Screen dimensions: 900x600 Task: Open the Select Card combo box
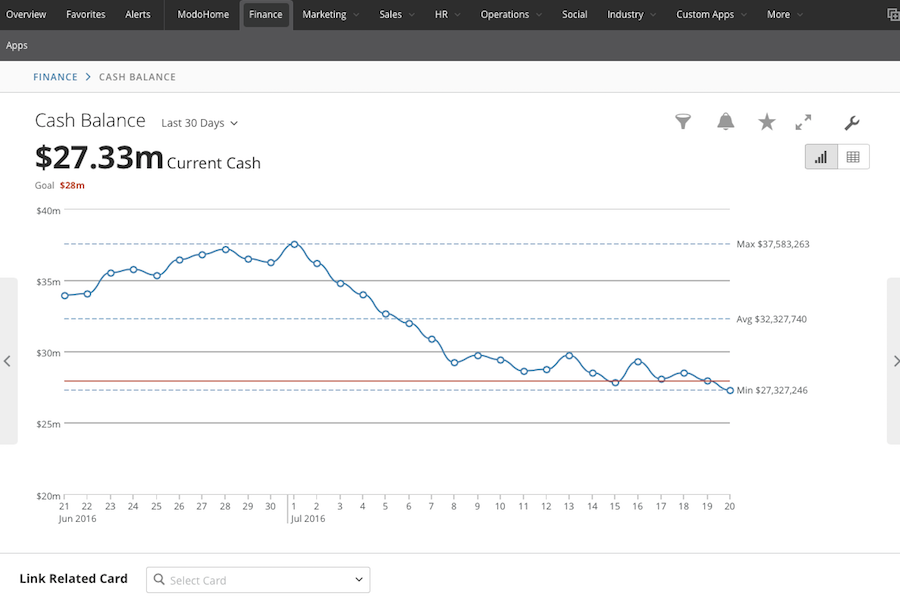point(258,580)
